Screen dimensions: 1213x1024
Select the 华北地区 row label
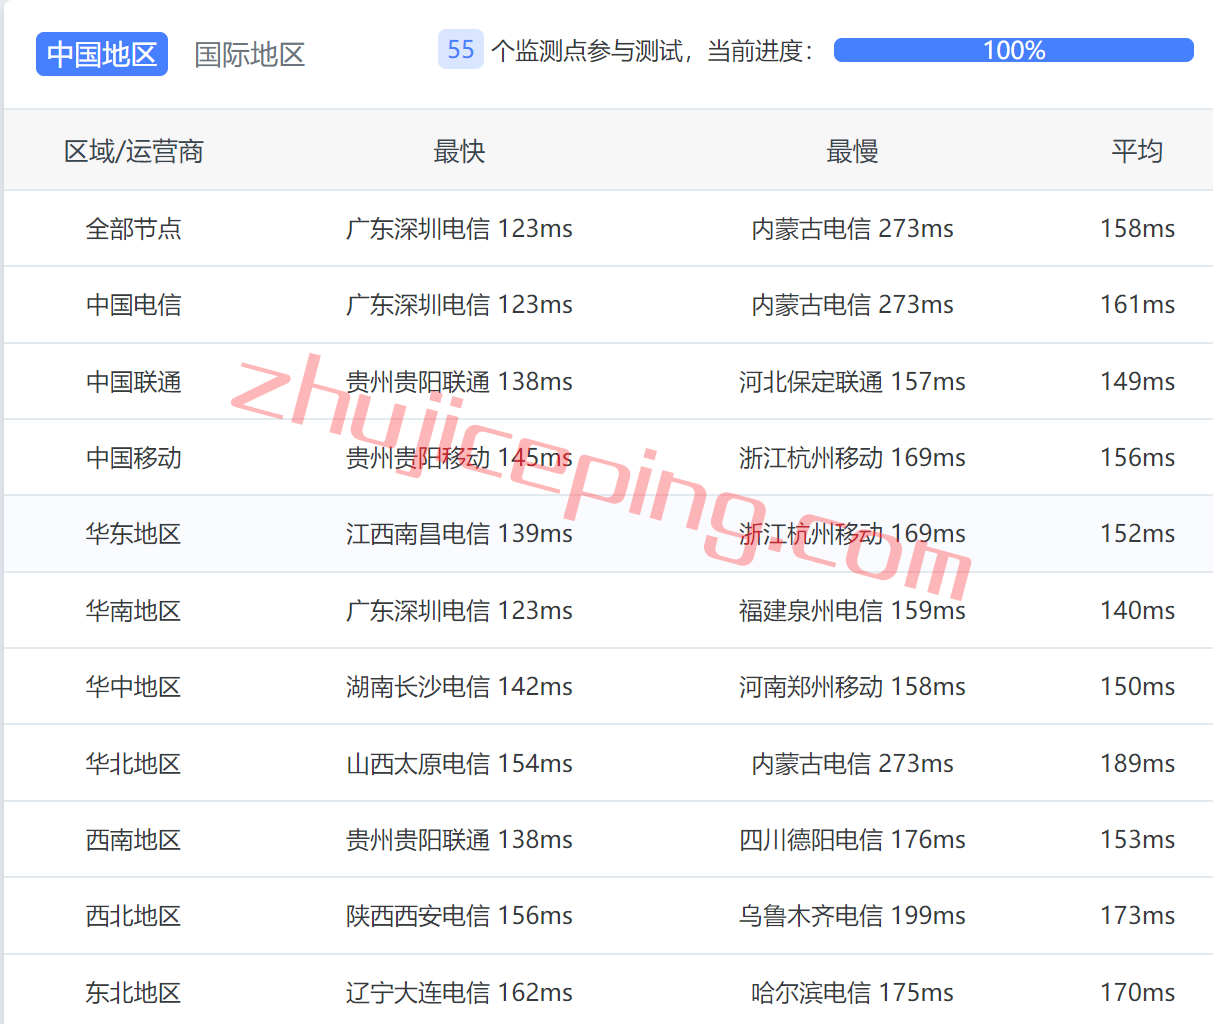134,763
